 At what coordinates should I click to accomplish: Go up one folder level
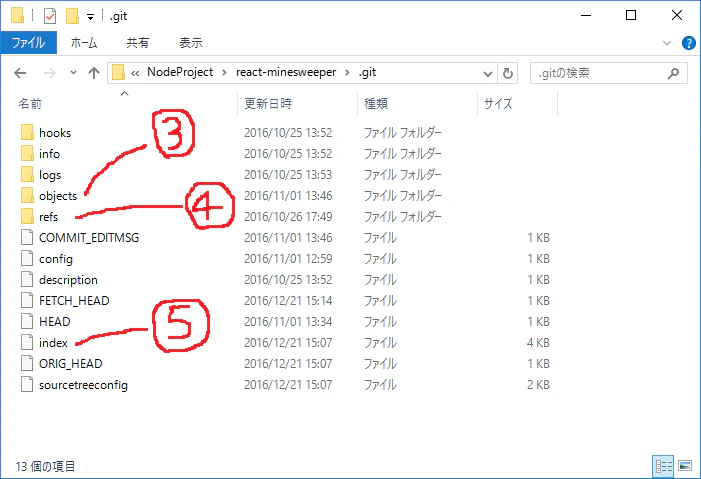[94, 73]
